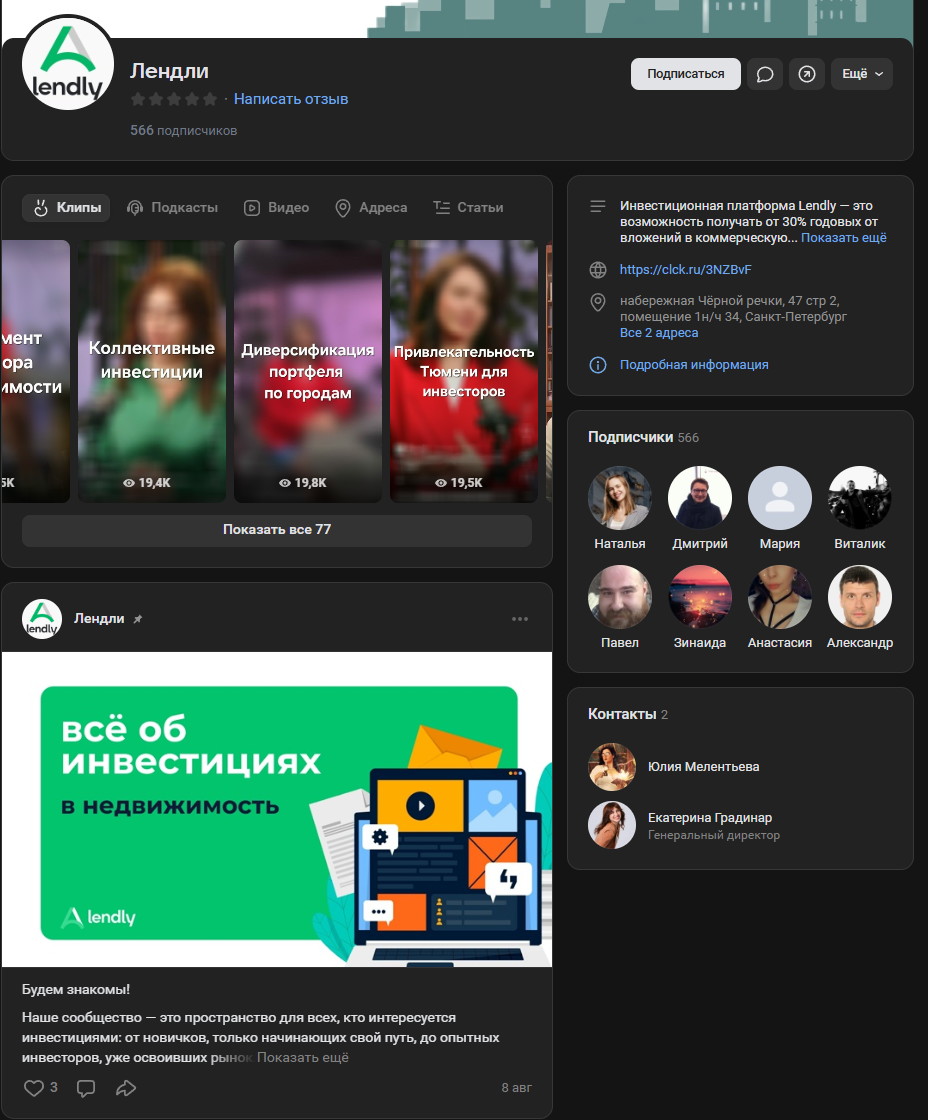Switch to the Клипы tab
The width and height of the screenshot is (928, 1120).
(x=66, y=208)
